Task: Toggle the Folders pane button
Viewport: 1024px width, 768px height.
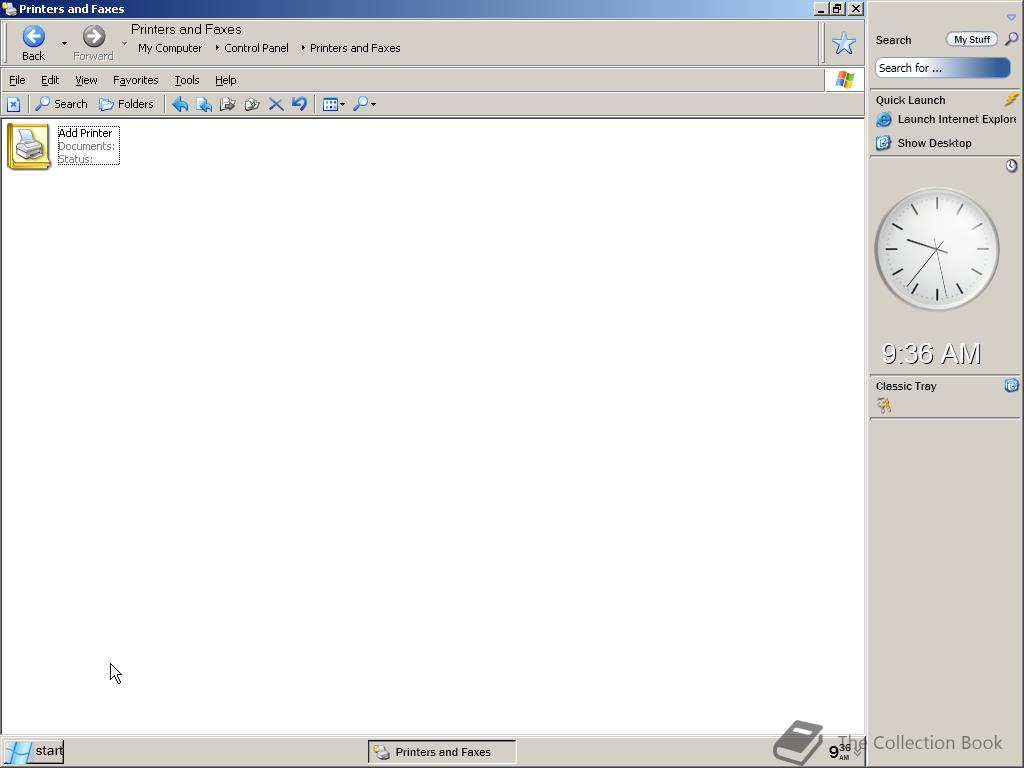Action: 126,104
